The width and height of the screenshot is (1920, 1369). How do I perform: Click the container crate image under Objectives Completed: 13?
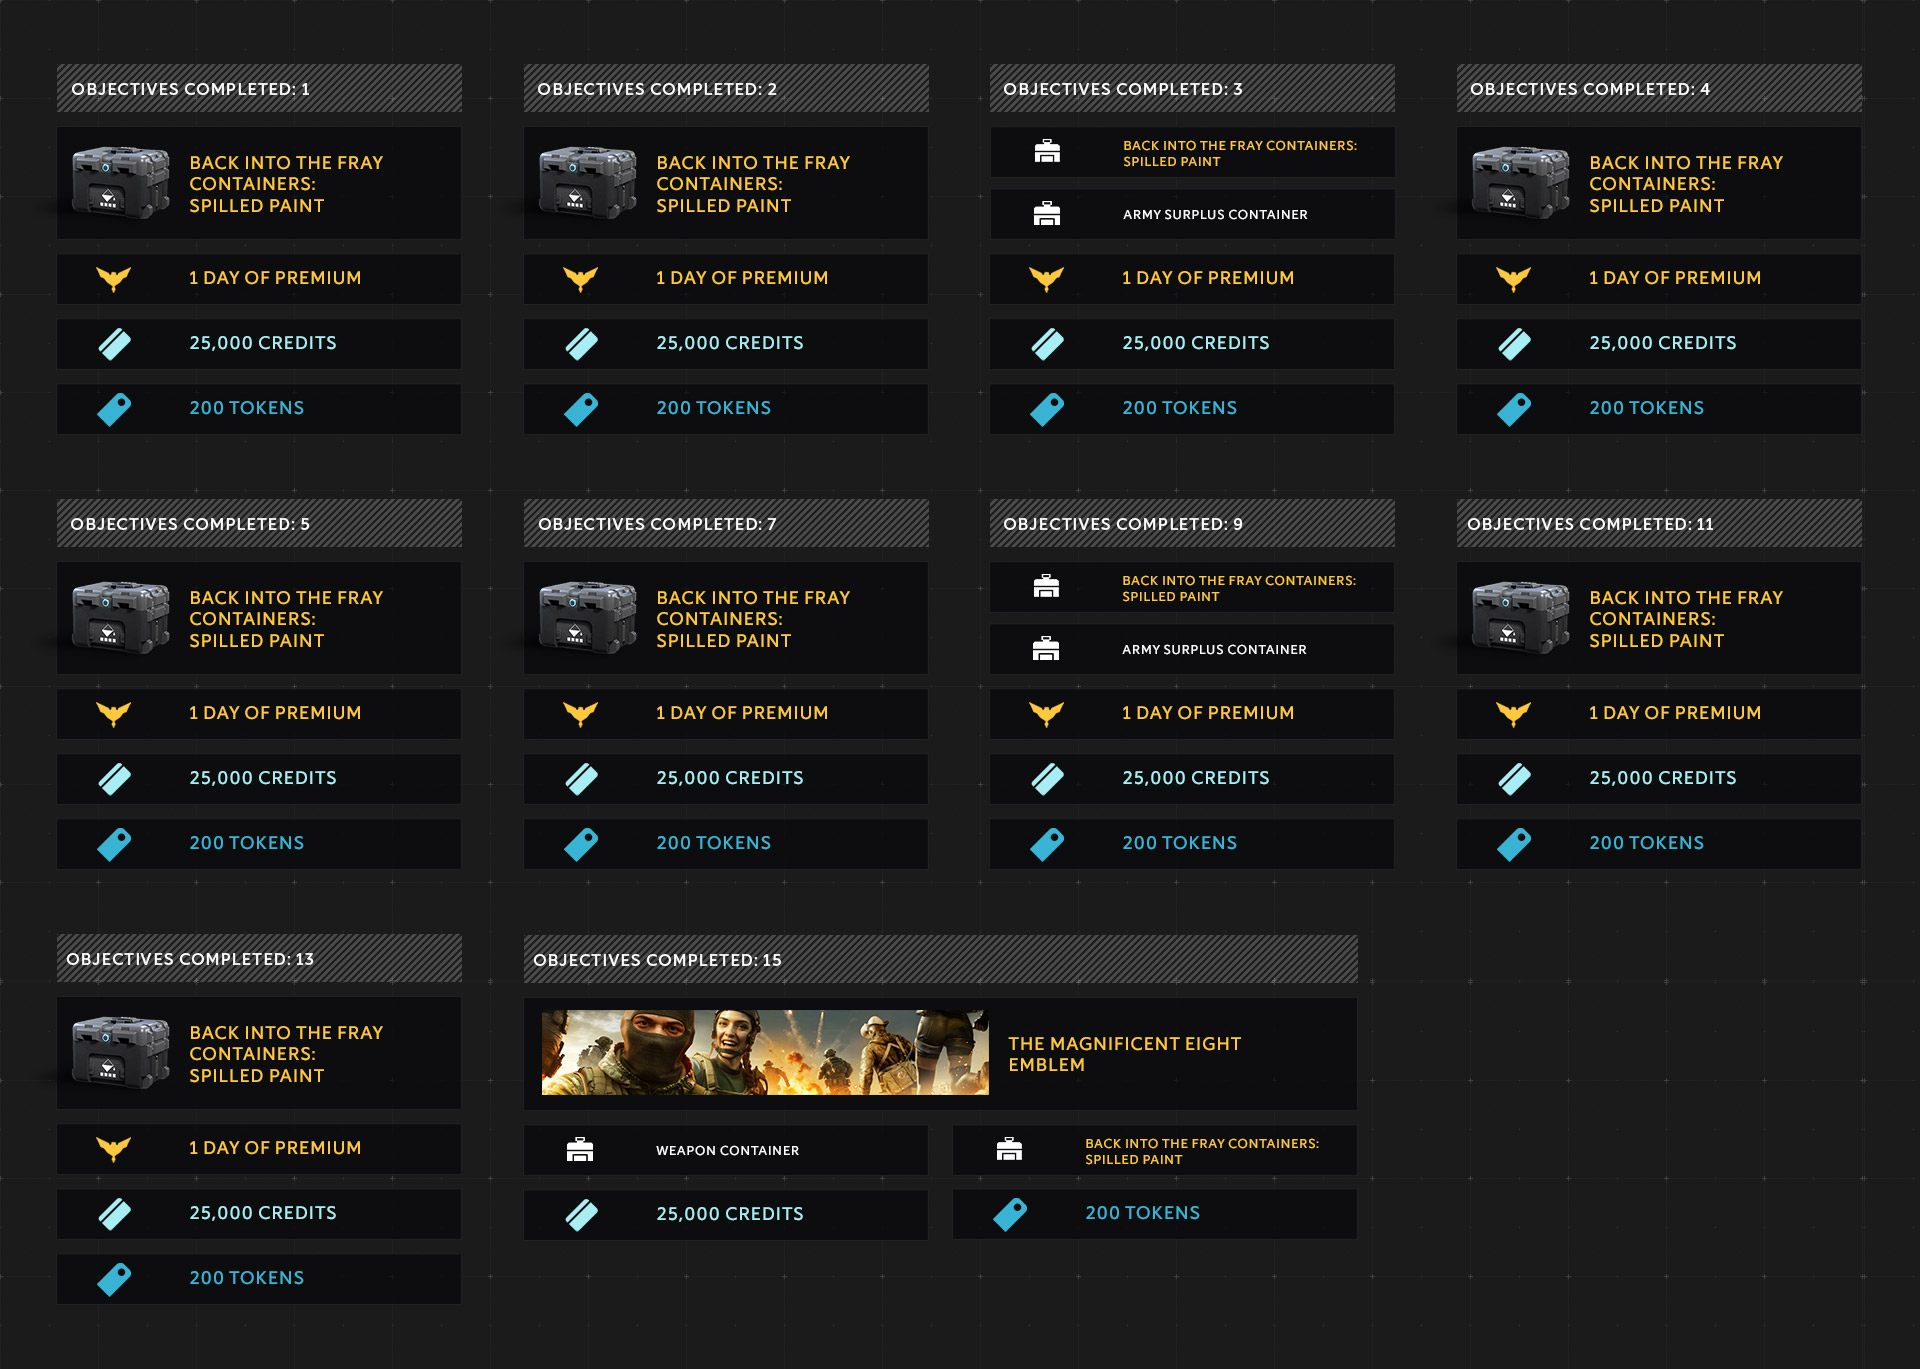click(121, 1053)
